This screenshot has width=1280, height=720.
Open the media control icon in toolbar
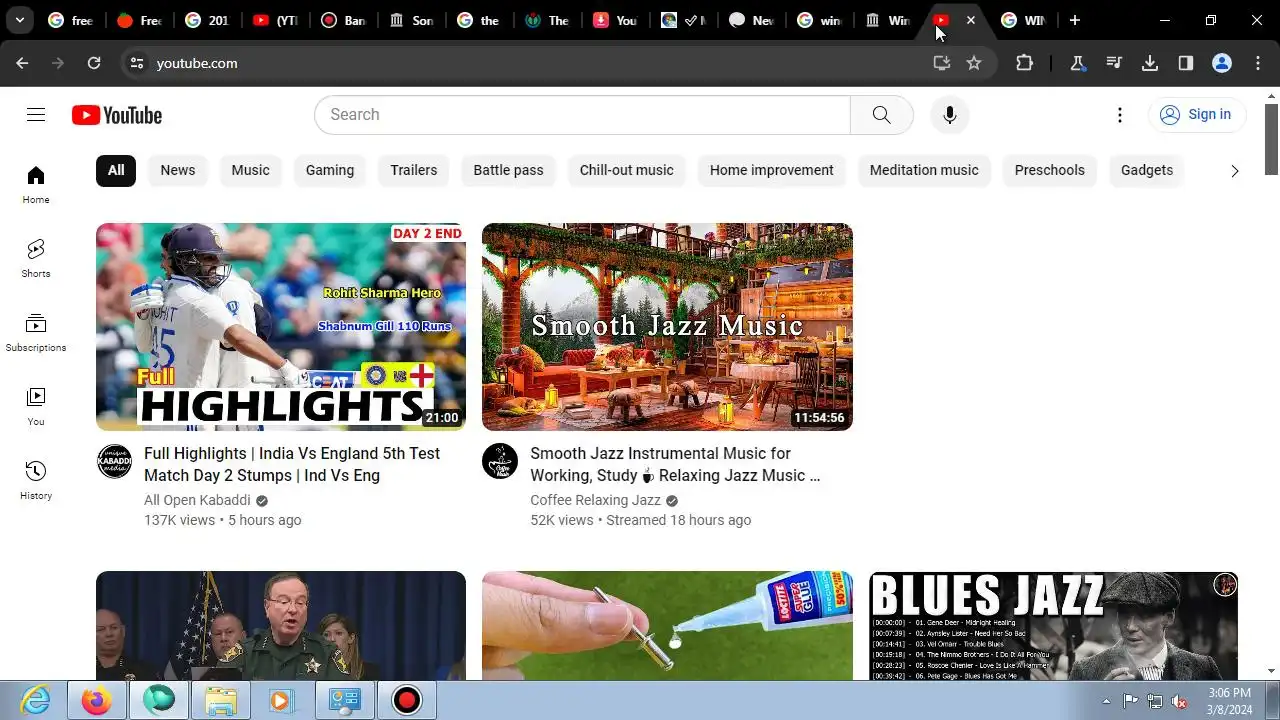click(1114, 63)
